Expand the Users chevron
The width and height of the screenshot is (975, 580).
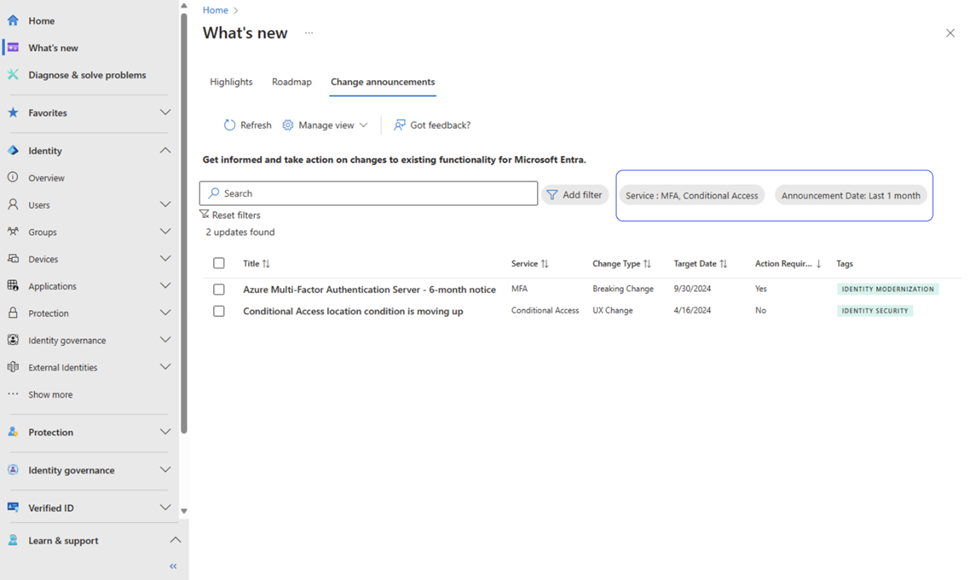165,205
